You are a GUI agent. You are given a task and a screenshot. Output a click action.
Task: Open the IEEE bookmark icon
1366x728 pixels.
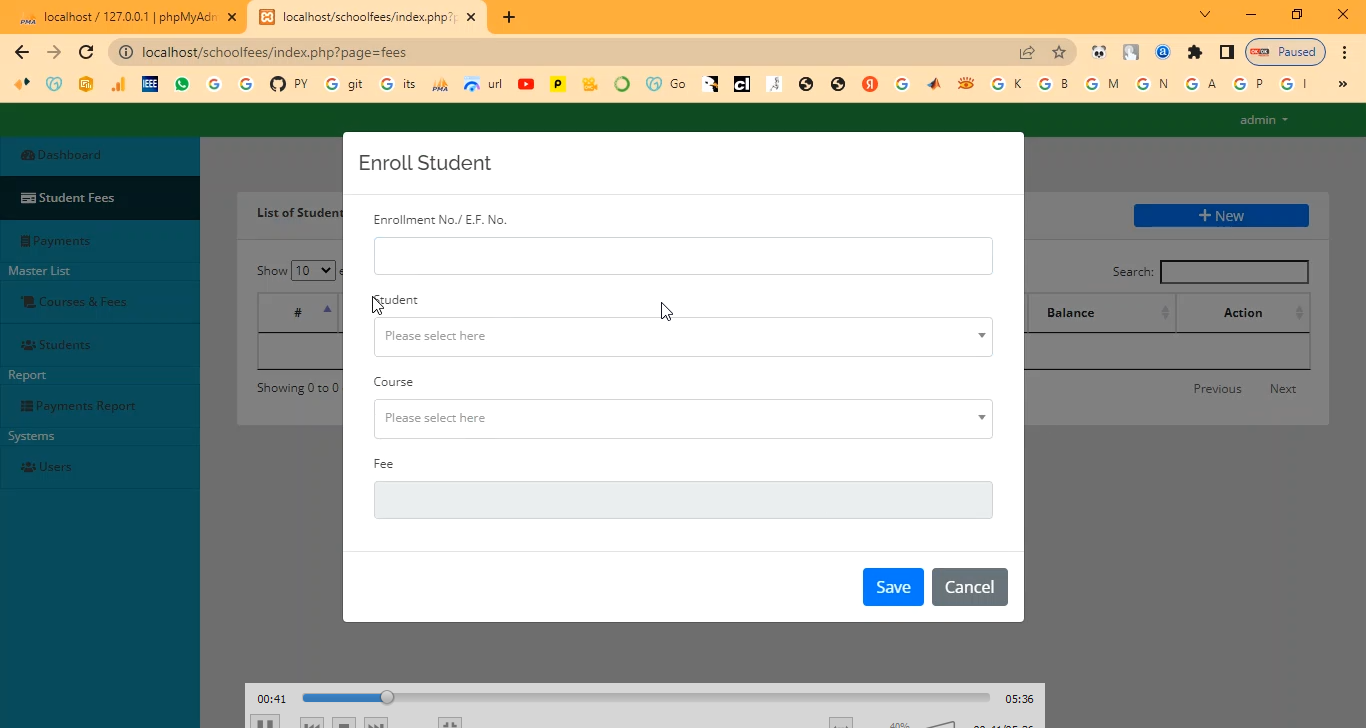150,84
